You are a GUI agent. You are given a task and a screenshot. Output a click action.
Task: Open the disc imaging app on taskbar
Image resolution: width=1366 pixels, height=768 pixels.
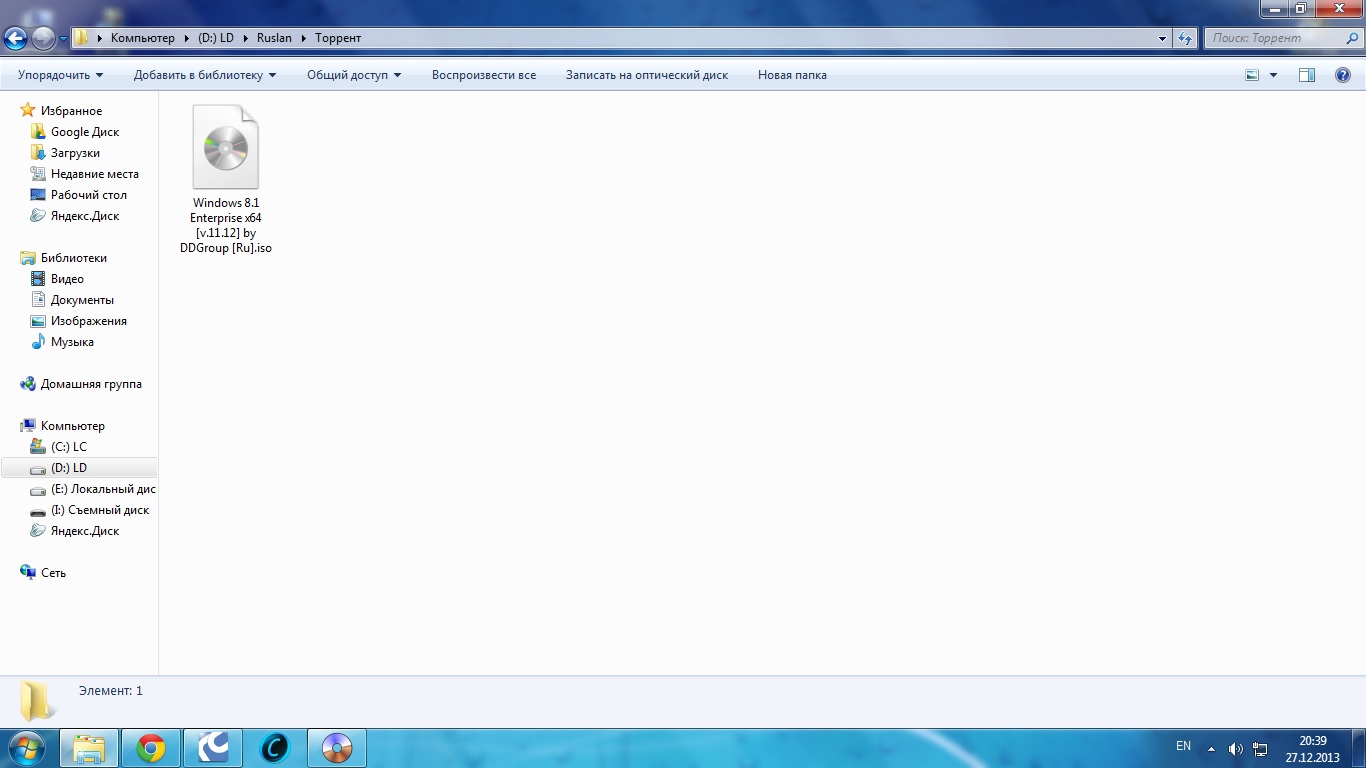tap(337, 748)
